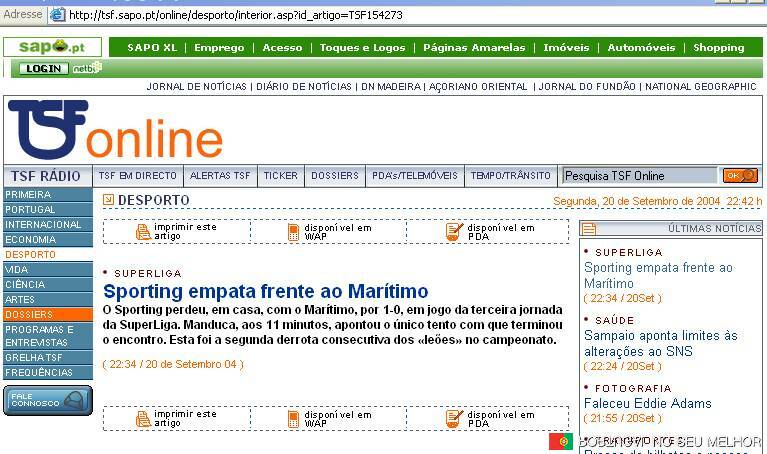Select Internacional in the left sidebar
The image size is (767, 454).
click(43, 225)
